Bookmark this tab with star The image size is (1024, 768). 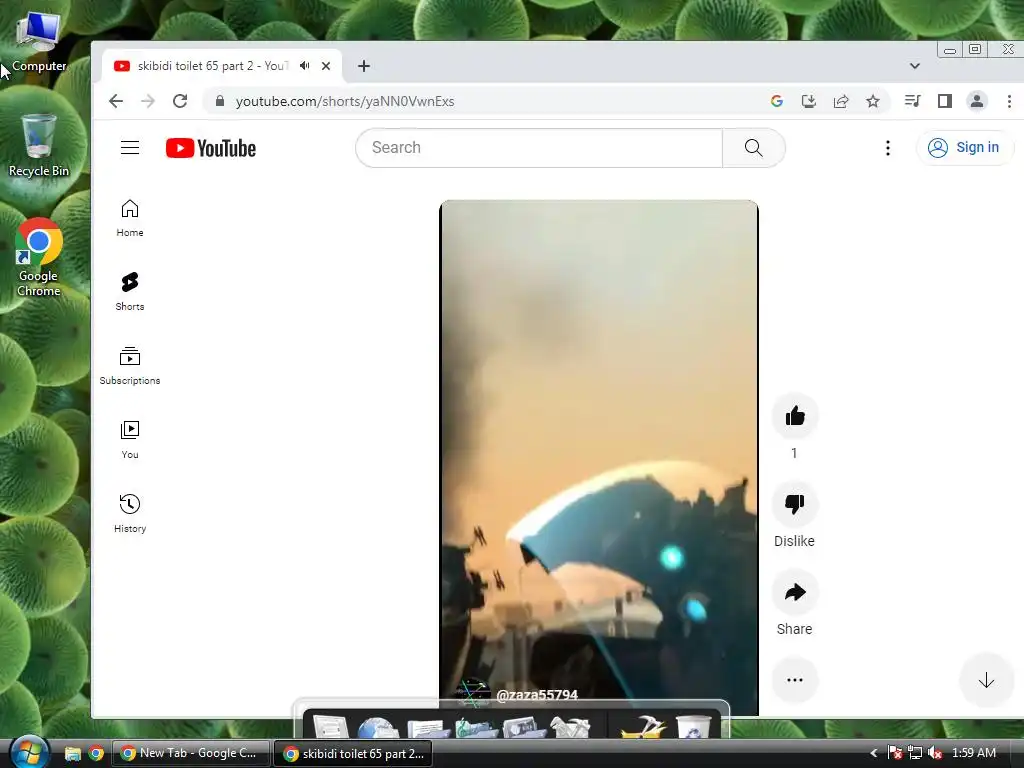pos(872,101)
